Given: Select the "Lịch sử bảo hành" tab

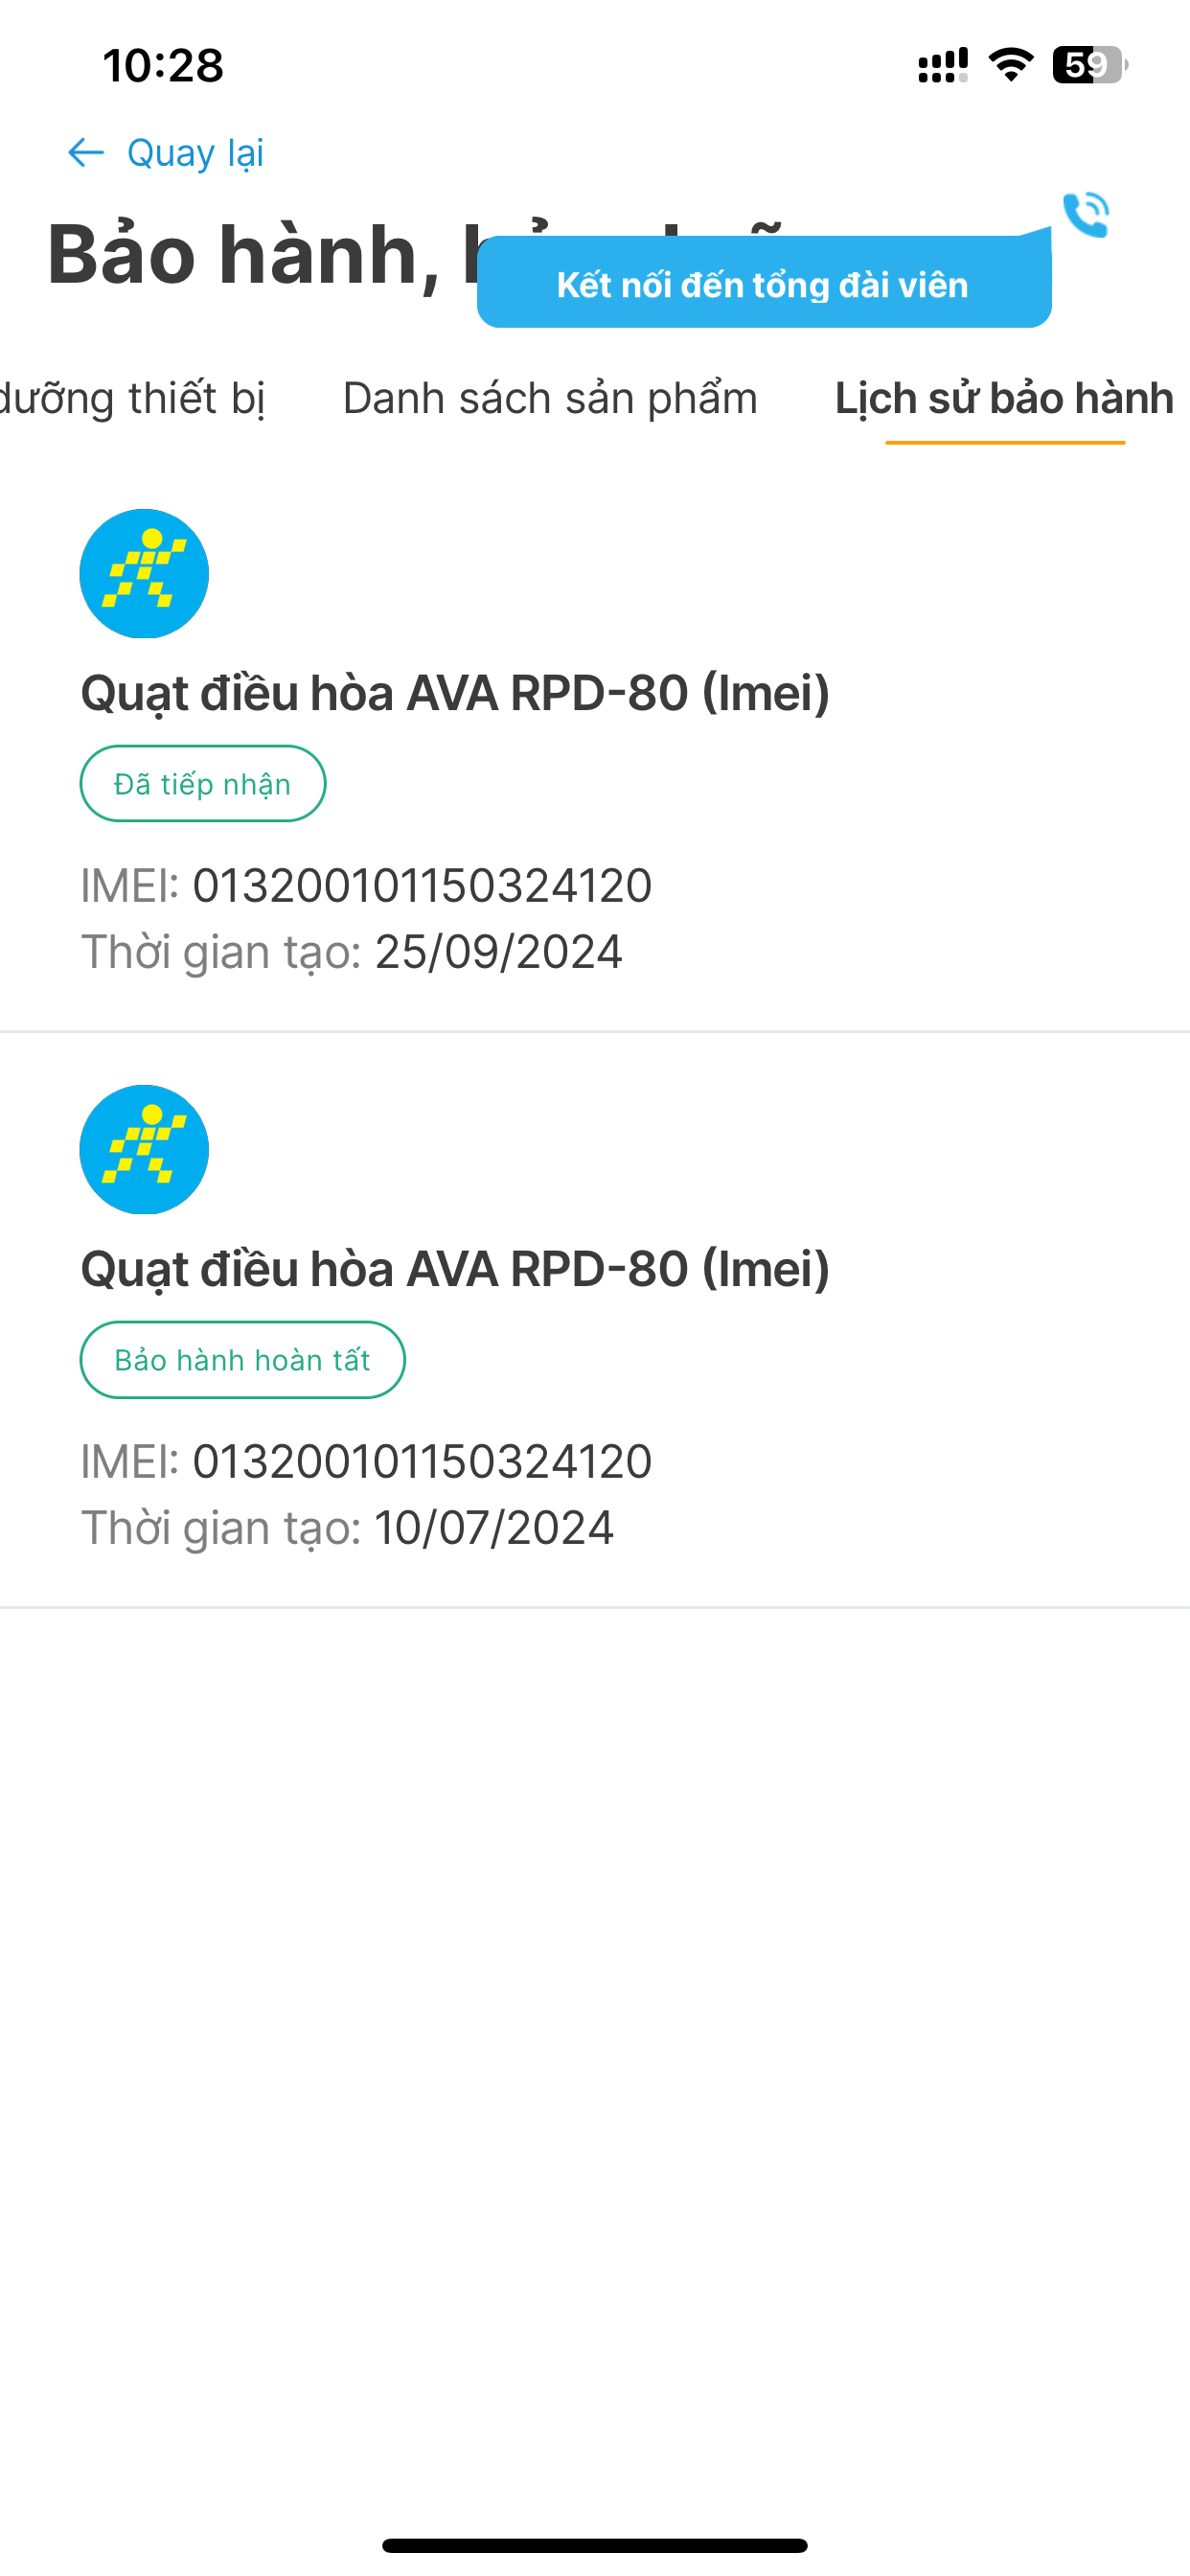Looking at the screenshot, I should 1004,398.
